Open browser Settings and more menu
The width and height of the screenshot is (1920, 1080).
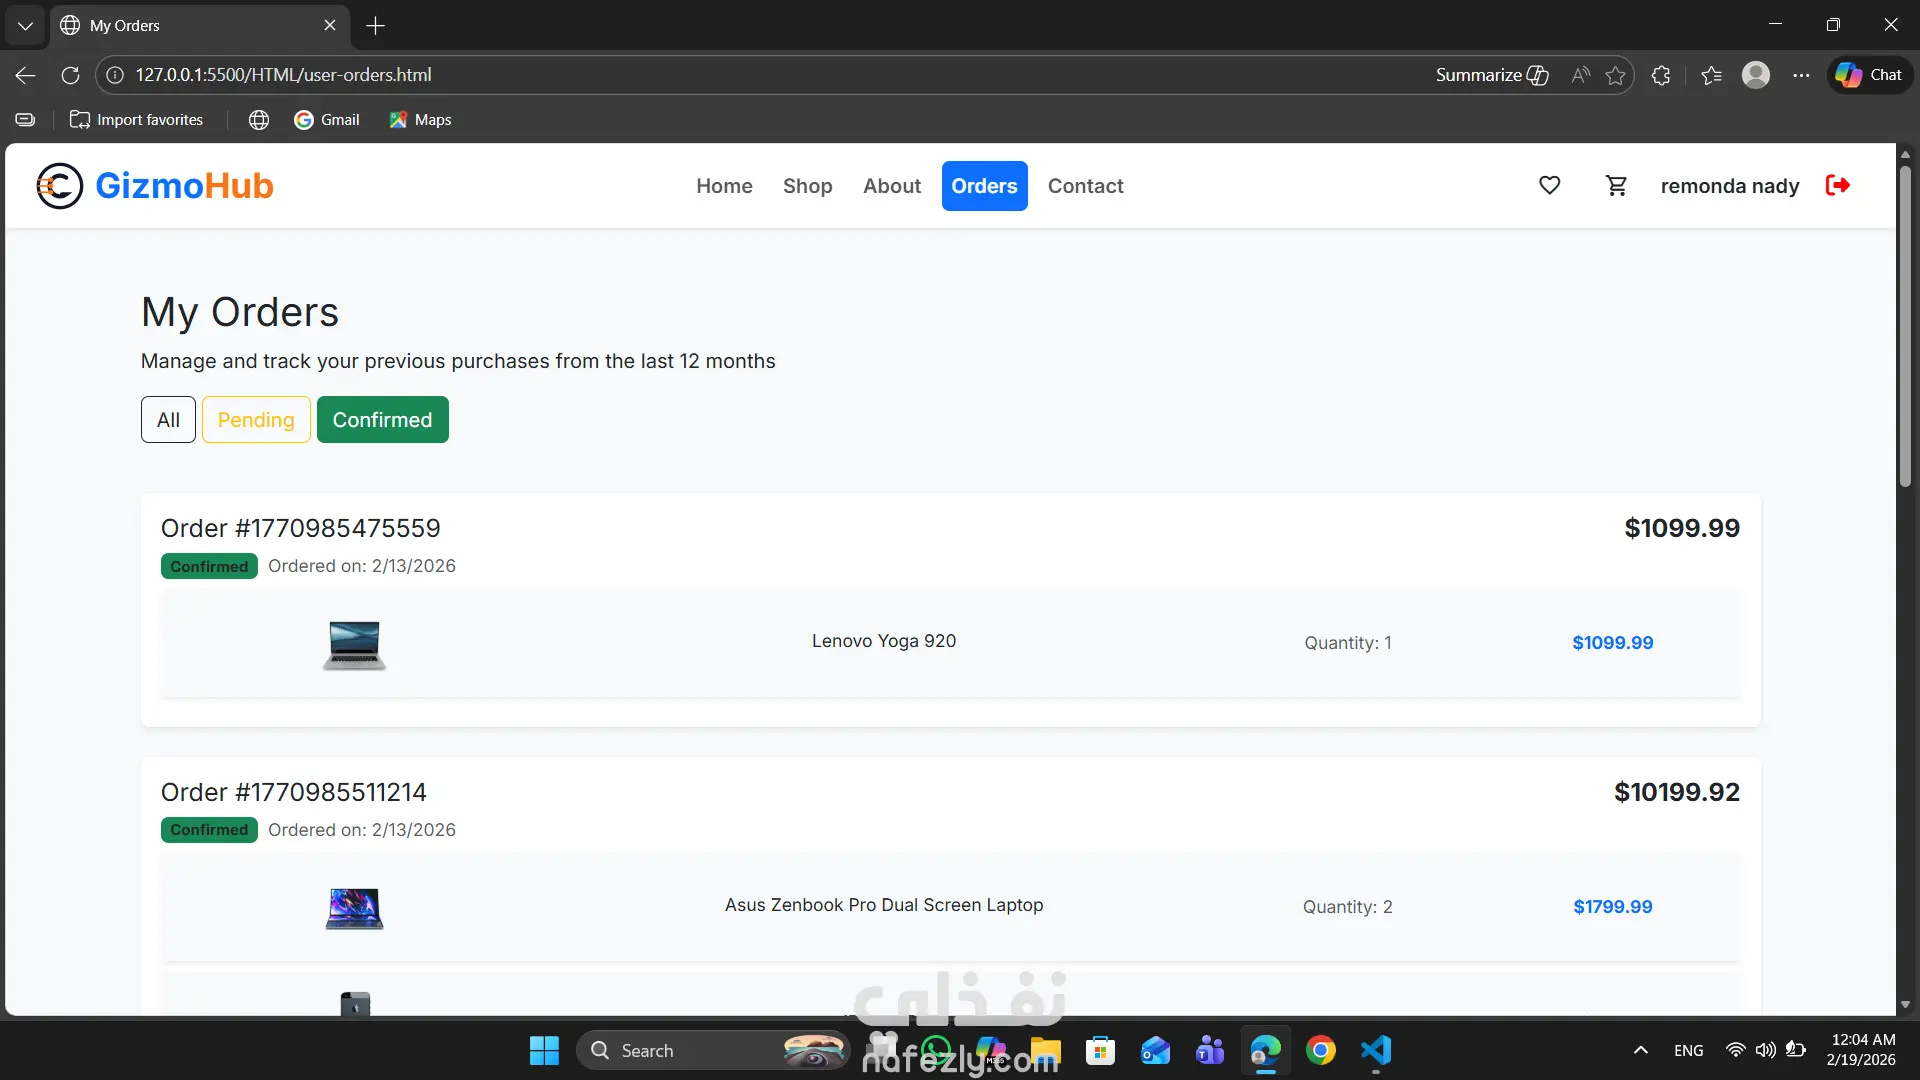[1801, 75]
